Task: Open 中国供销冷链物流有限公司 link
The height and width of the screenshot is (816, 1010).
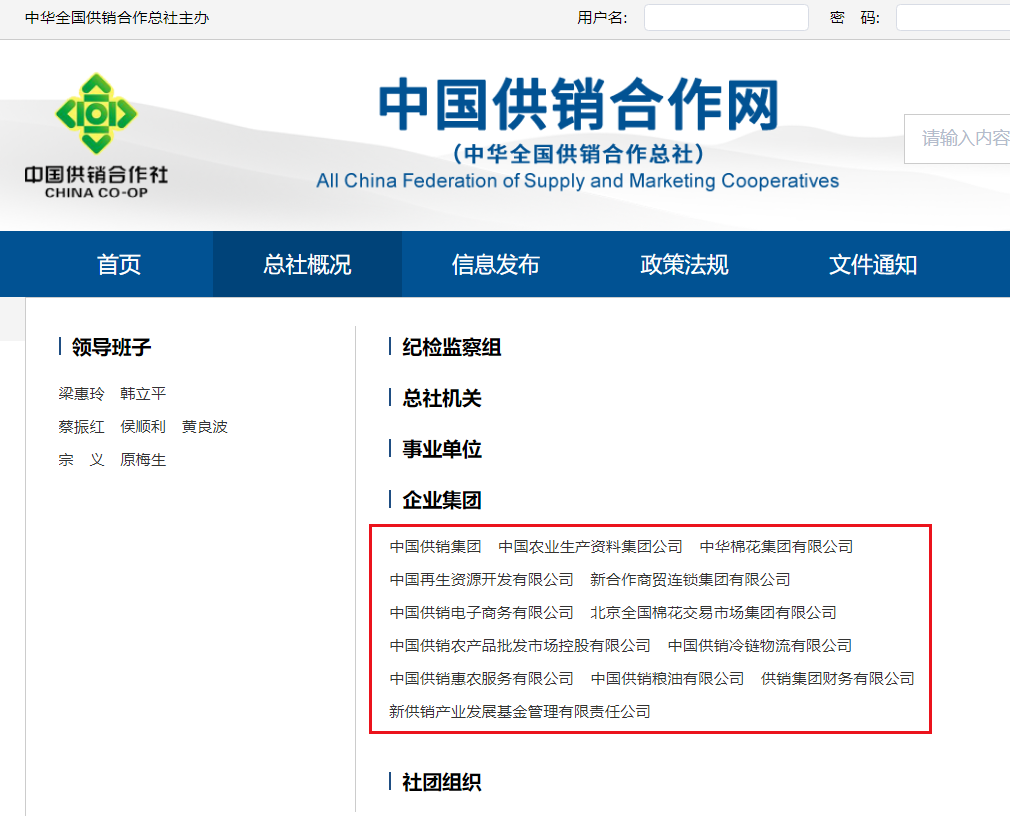Action: coord(759,646)
